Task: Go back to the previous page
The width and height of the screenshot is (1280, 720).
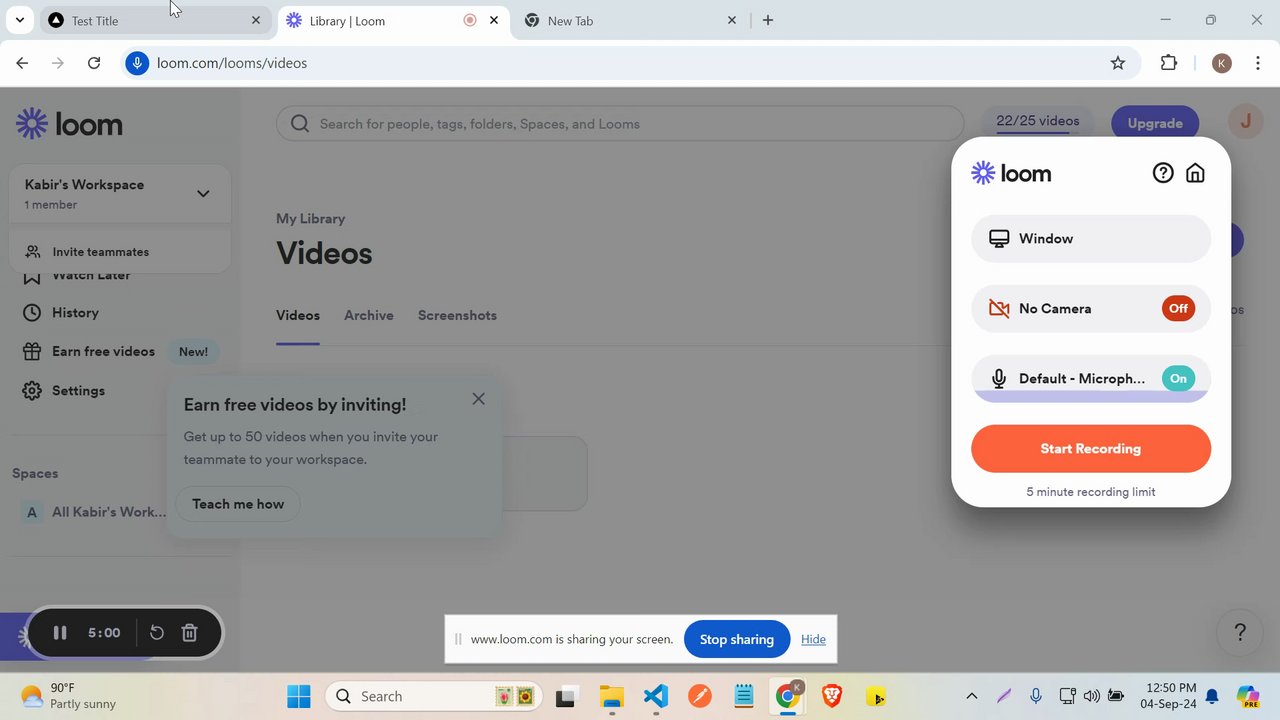Action: click(22, 63)
